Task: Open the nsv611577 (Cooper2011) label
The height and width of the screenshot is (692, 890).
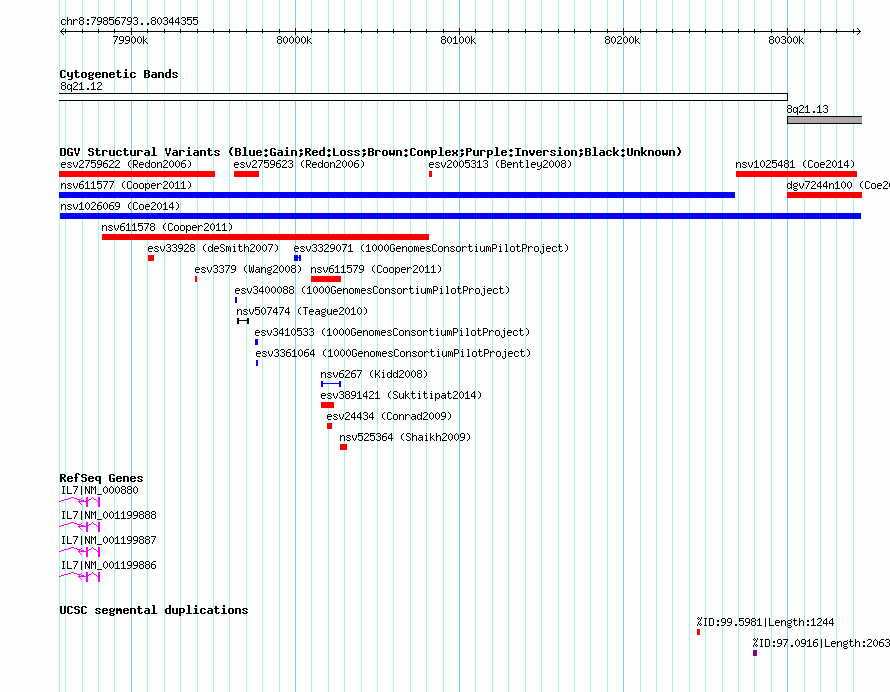Action: pos(126,185)
